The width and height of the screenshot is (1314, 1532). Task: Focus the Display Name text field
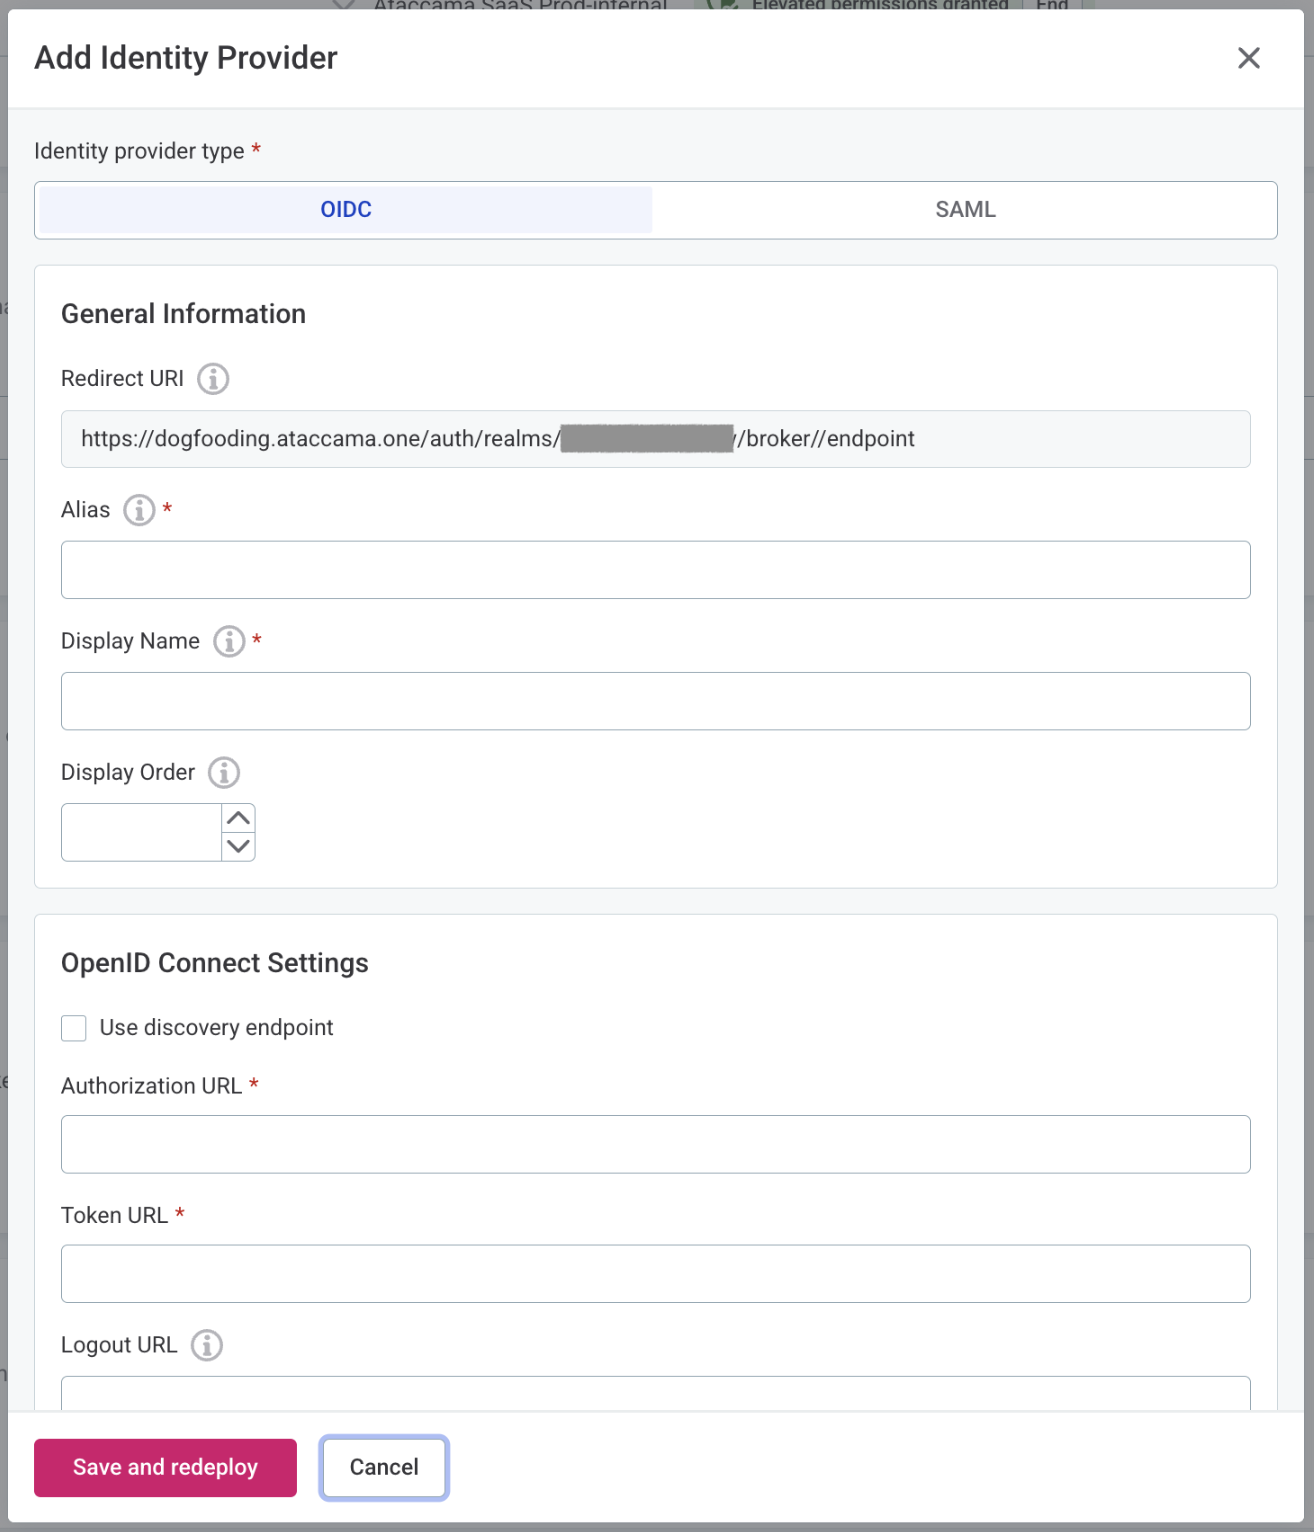tap(655, 701)
